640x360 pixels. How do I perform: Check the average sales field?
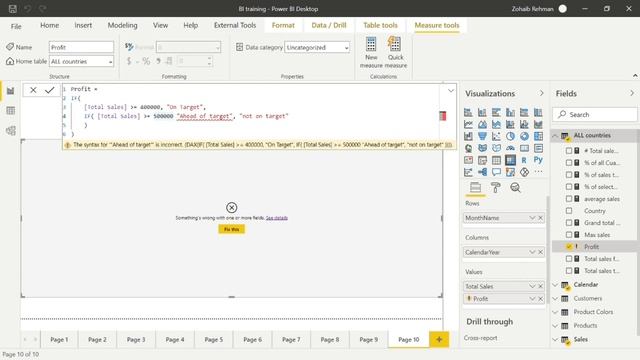[569, 199]
